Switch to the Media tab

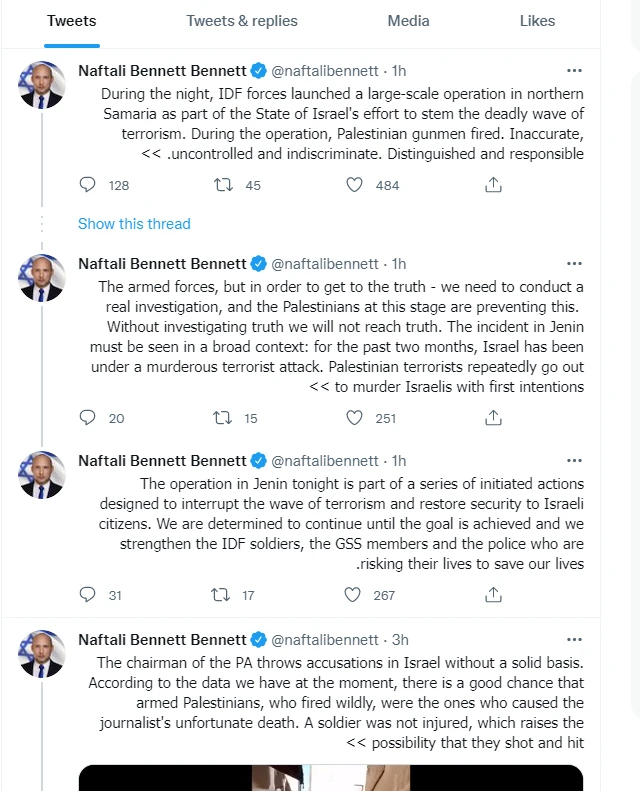tap(408, 21)
